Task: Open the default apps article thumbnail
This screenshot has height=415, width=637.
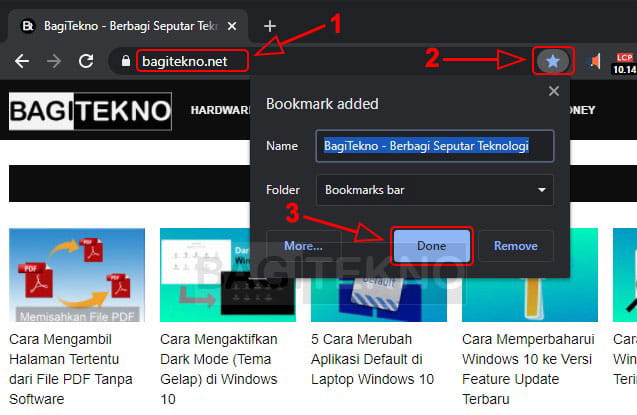Action: point(379,300)
